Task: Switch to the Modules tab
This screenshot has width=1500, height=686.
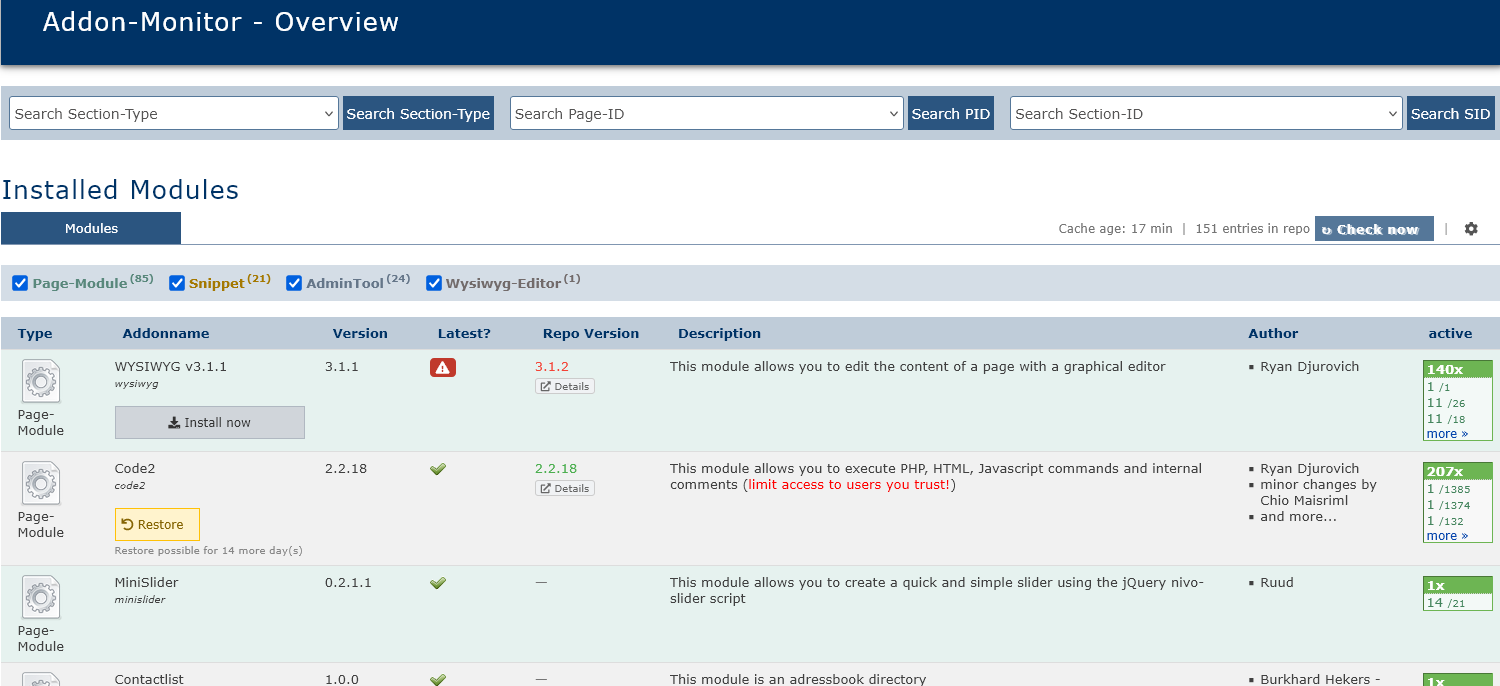Action: coord(91,229)
